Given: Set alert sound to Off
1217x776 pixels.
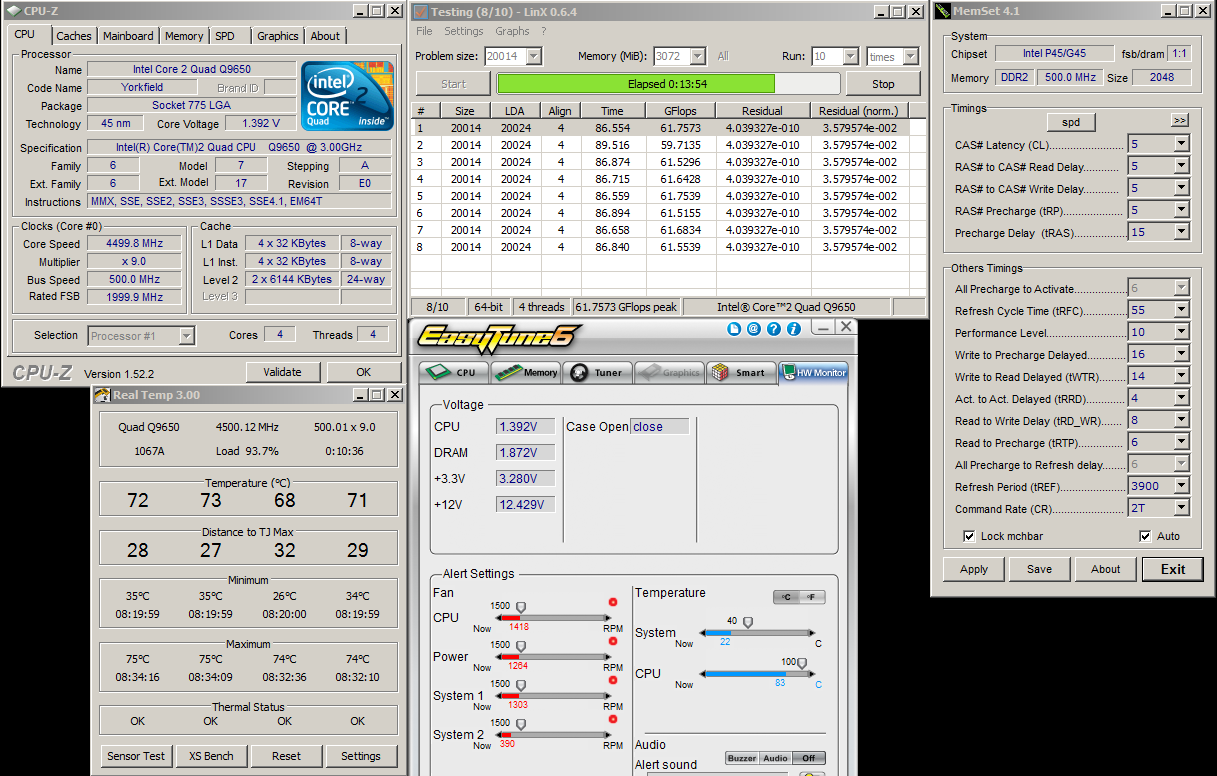Looking at the screenshot, I should pos(808,758).
